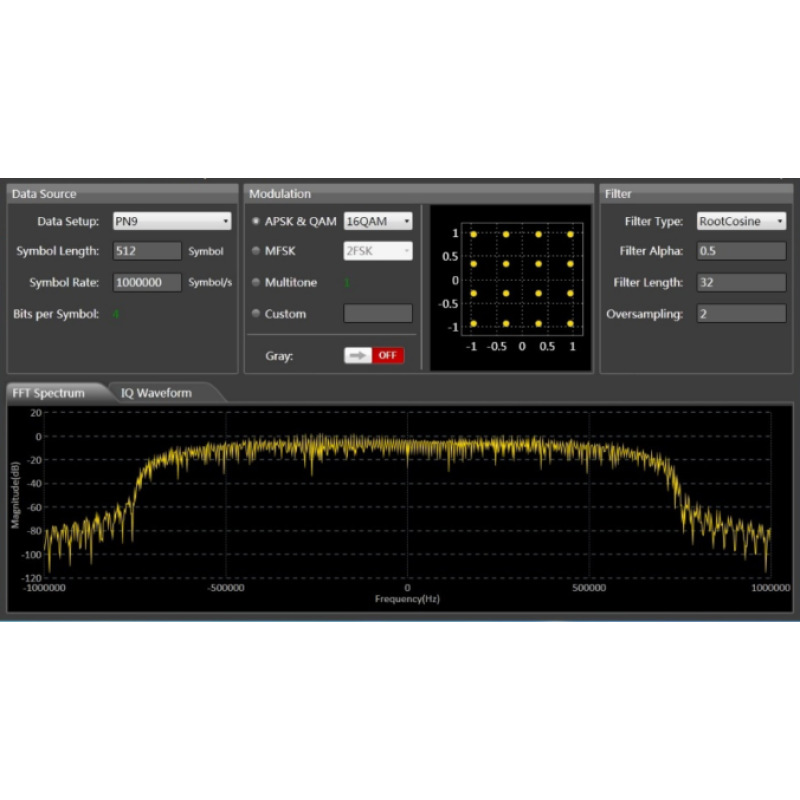Click the Filter Length input field

point(741,283)
